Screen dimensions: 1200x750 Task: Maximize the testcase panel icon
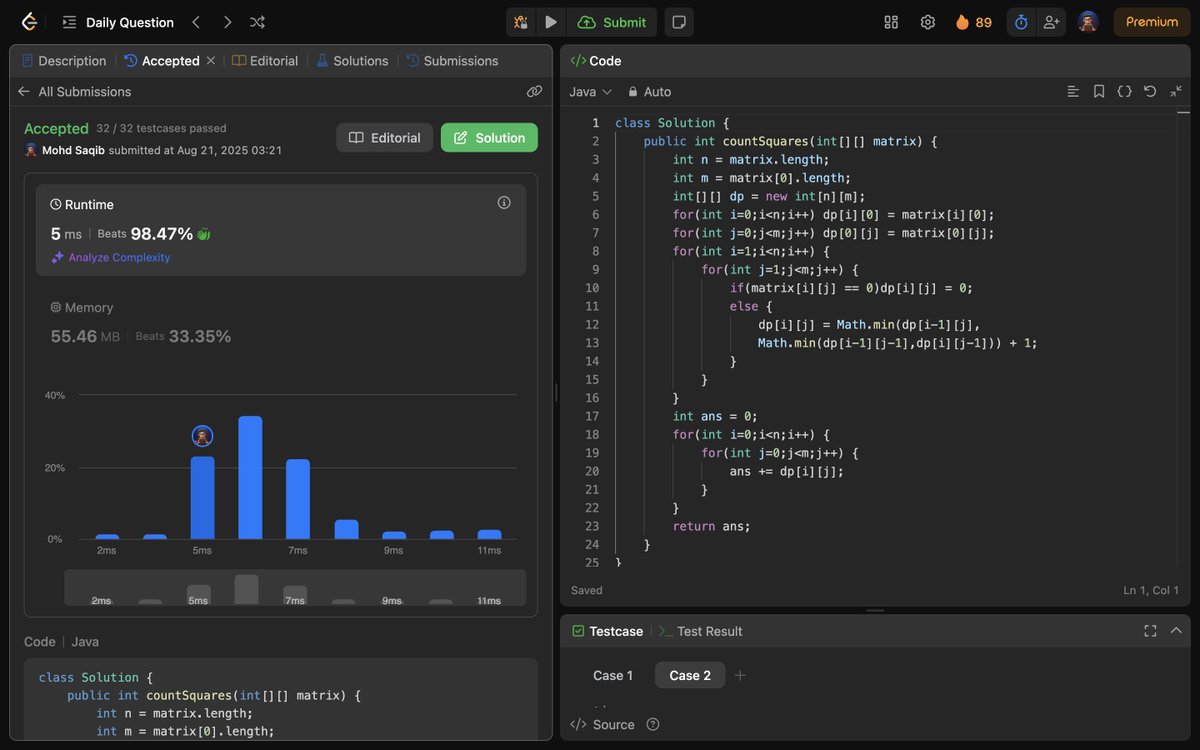[x=1150, y=631]
